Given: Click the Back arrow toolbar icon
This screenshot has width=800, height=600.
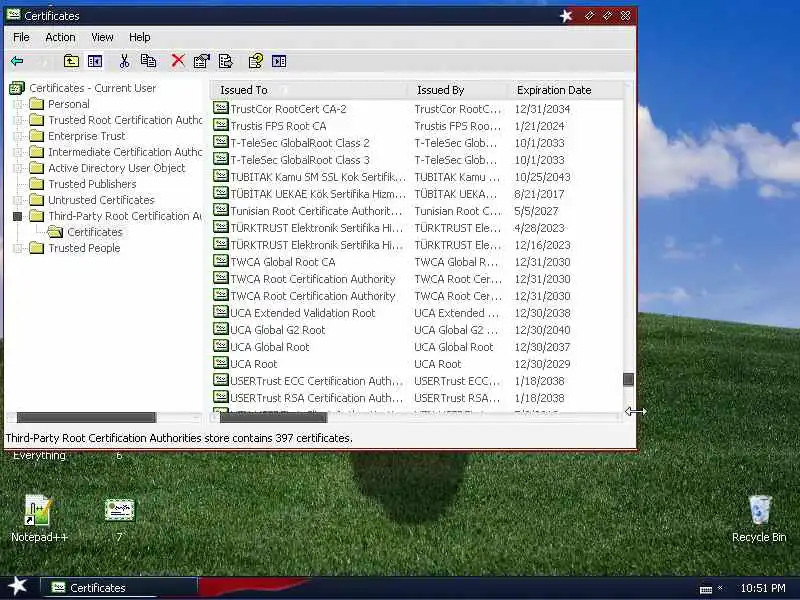Looking at the screenshot, I should [17, 61].
